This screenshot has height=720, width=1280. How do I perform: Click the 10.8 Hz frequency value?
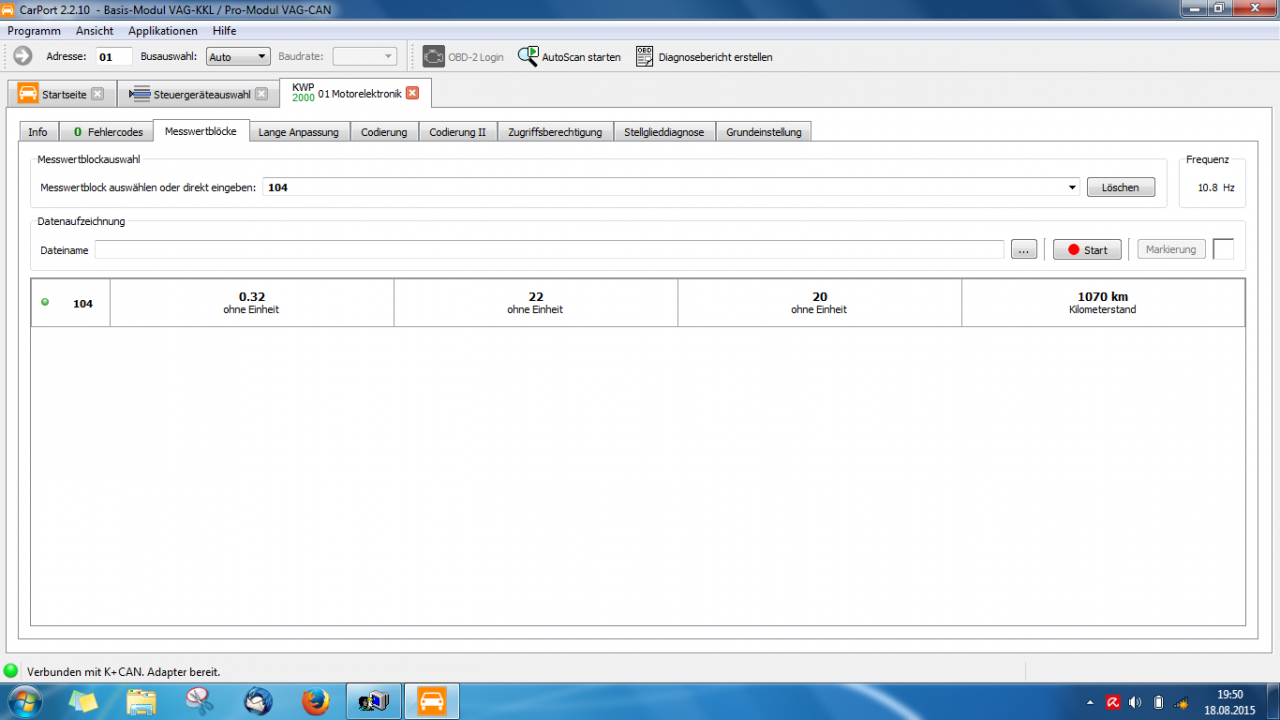[1216, 187]
